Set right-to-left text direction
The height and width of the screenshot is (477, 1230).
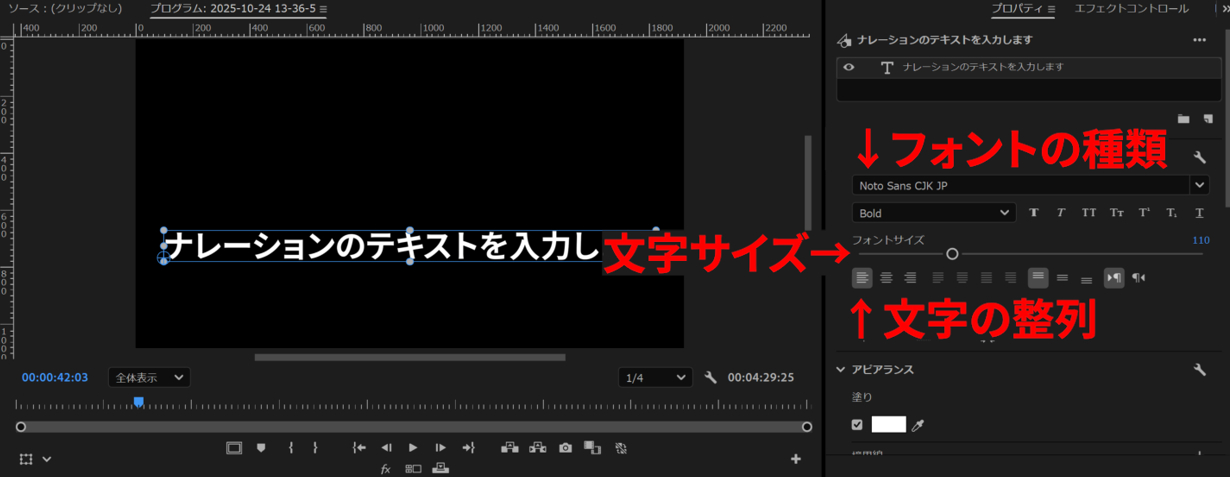coord(1138,278)
